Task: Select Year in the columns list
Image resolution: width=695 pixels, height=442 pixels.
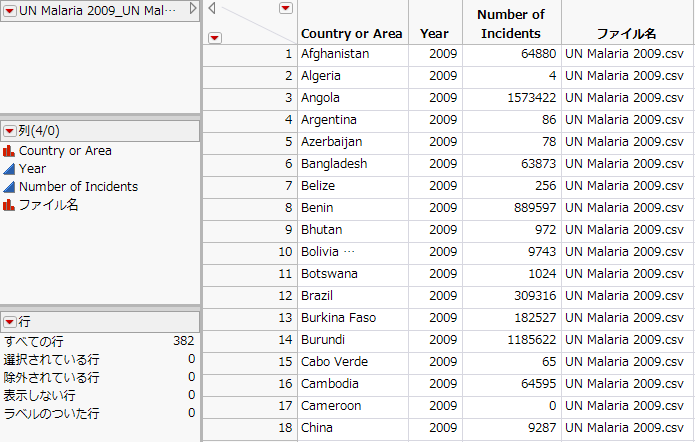Action: click(33, 169)
